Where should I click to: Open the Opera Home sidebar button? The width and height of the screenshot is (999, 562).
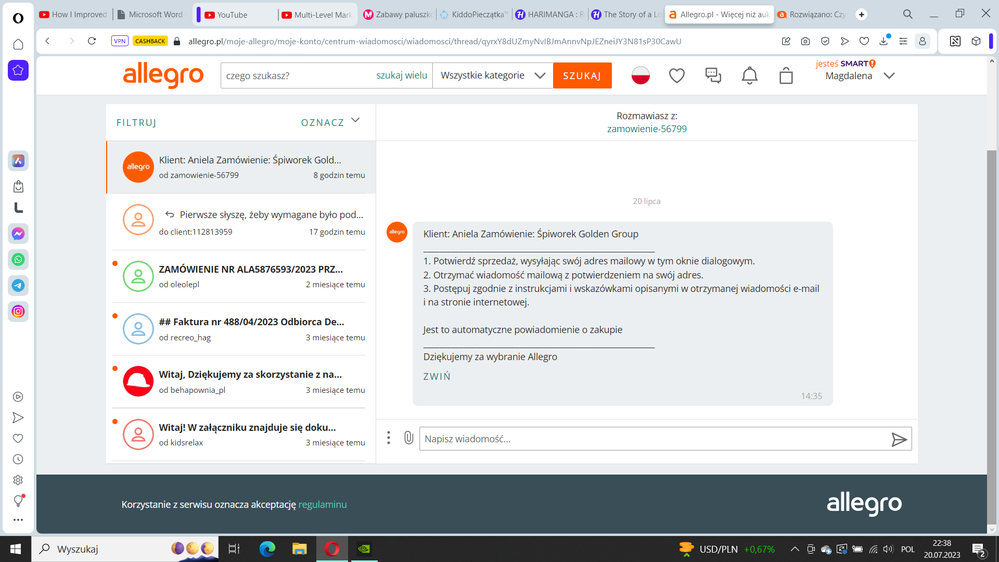[18, 44]
